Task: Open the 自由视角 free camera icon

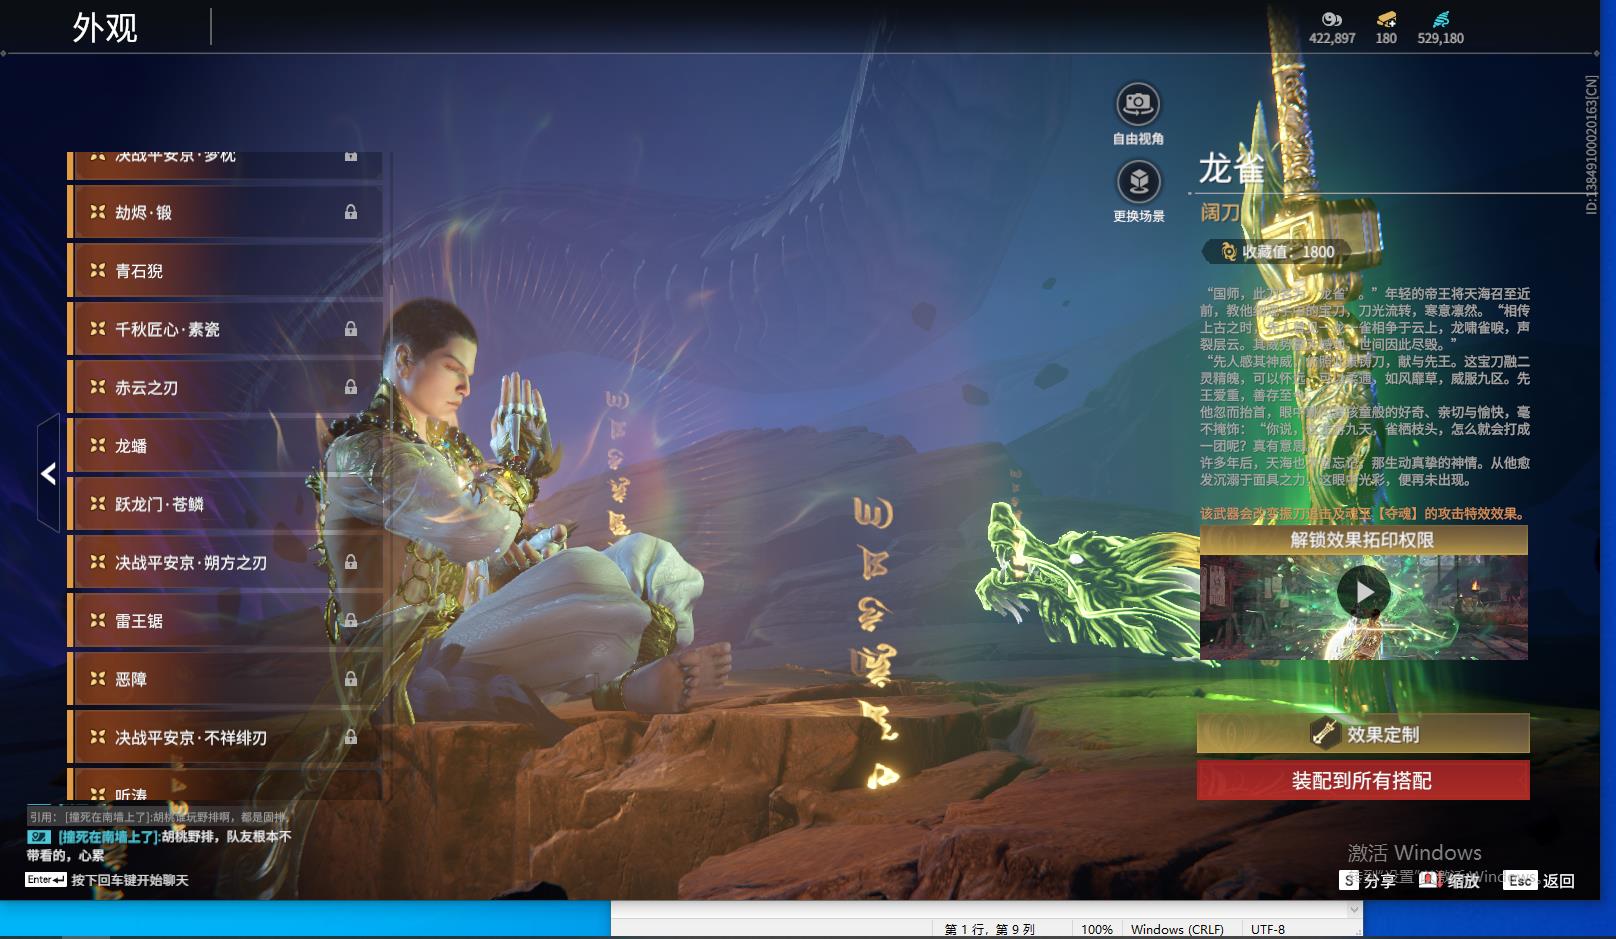Action: (x=1138, y=104)
